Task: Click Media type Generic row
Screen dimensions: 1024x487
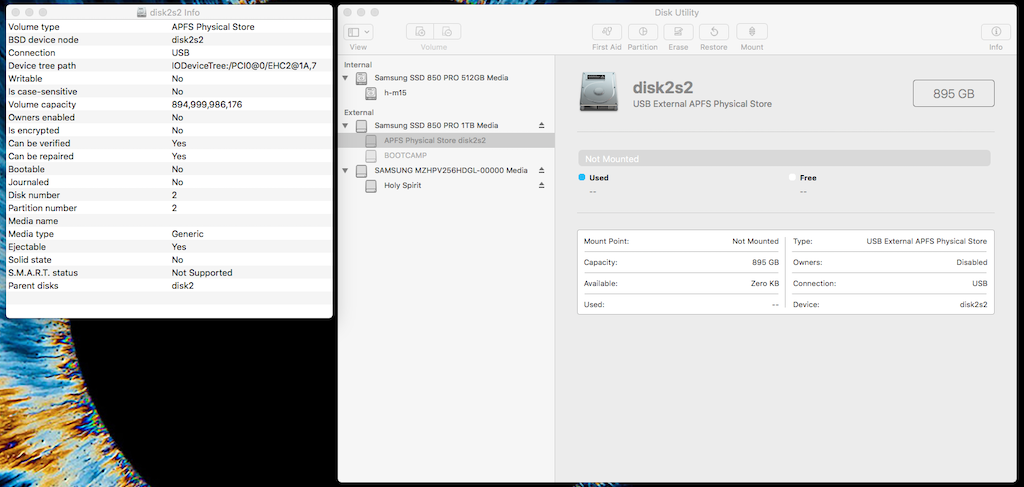Action: pos(169,234)
